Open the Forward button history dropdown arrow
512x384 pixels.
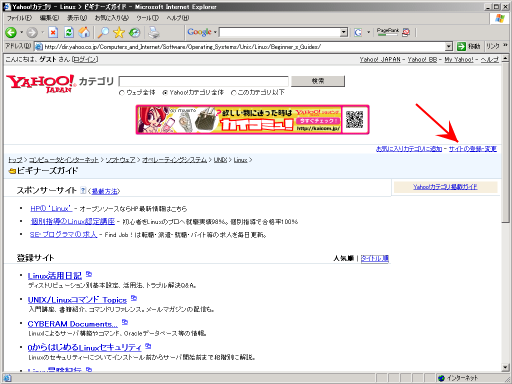coord(42,32)
